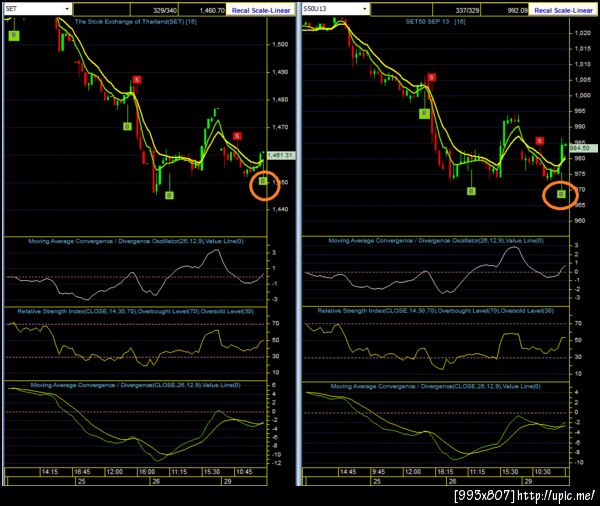Viewport: 600px width, 506px height.
Task: Click the MACD(CLOSE,26,12,9) title in S50U13 panel
Action: 435,386
